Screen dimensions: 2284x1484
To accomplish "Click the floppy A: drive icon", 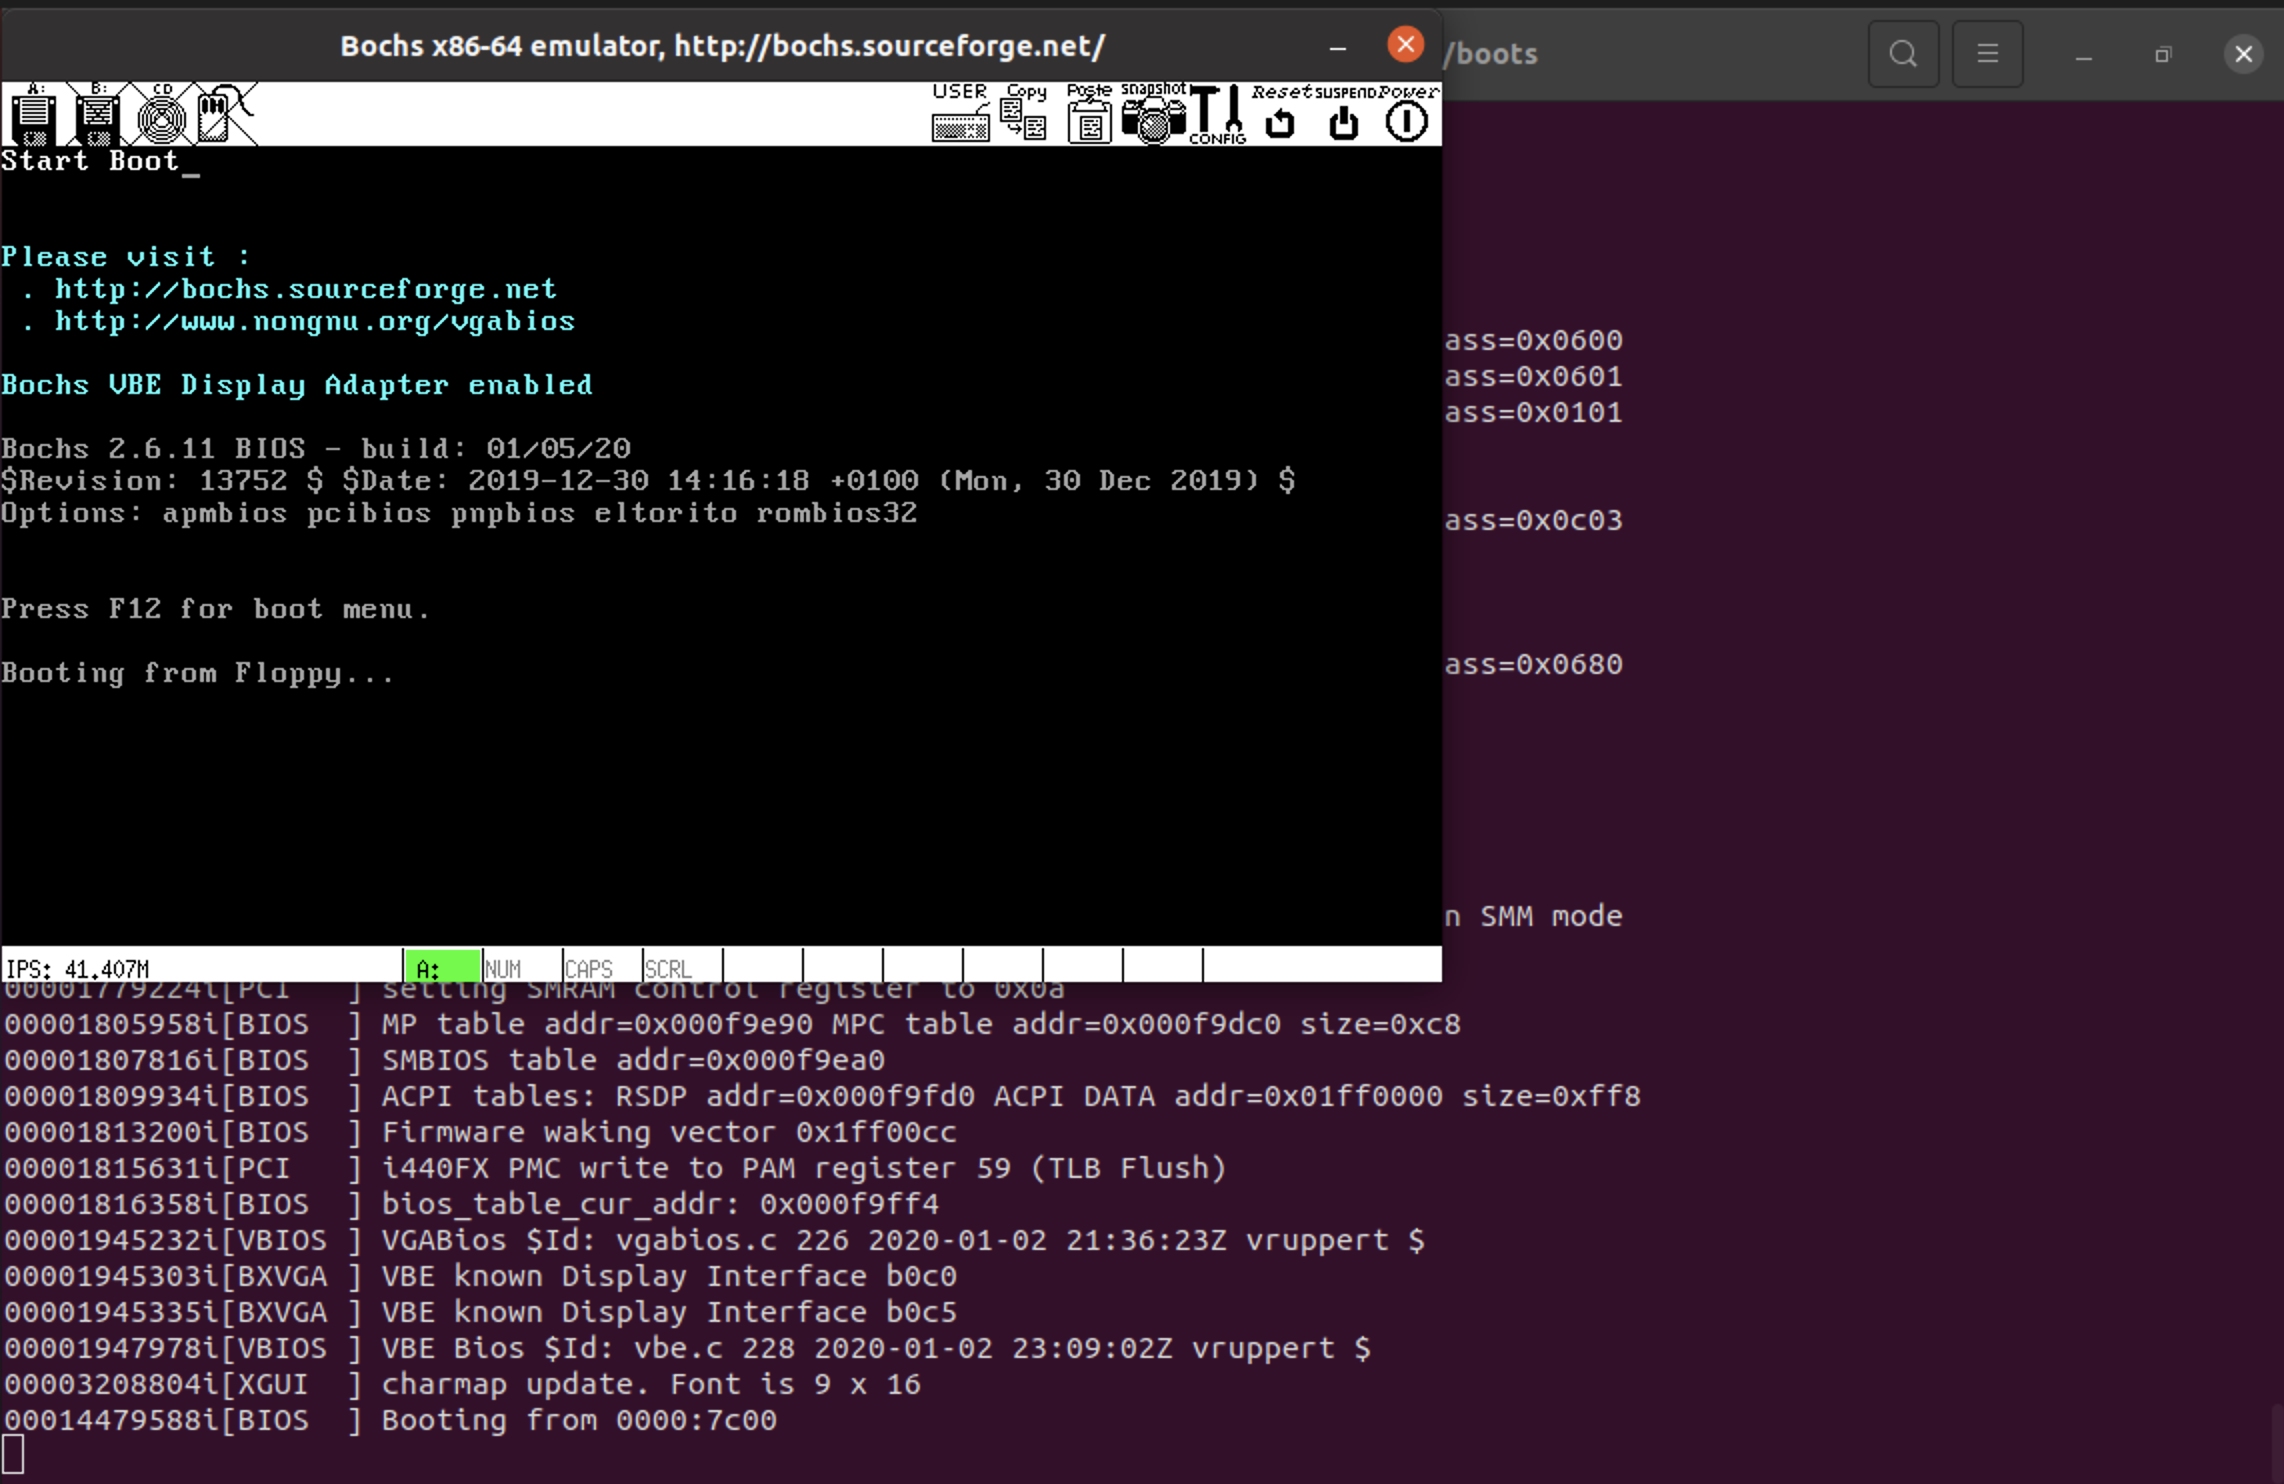I will pyautogui.click(x=33, y=114).
